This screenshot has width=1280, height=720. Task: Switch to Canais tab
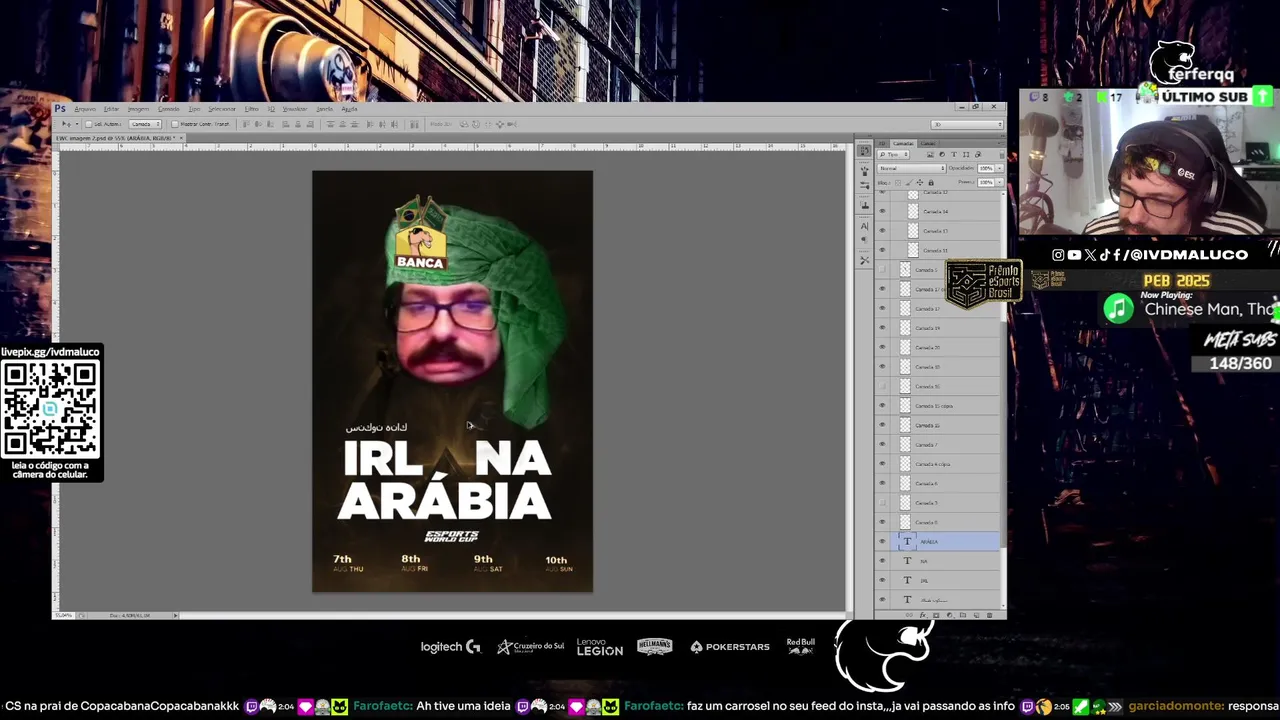pyautogui.click(x=928, y=143)
